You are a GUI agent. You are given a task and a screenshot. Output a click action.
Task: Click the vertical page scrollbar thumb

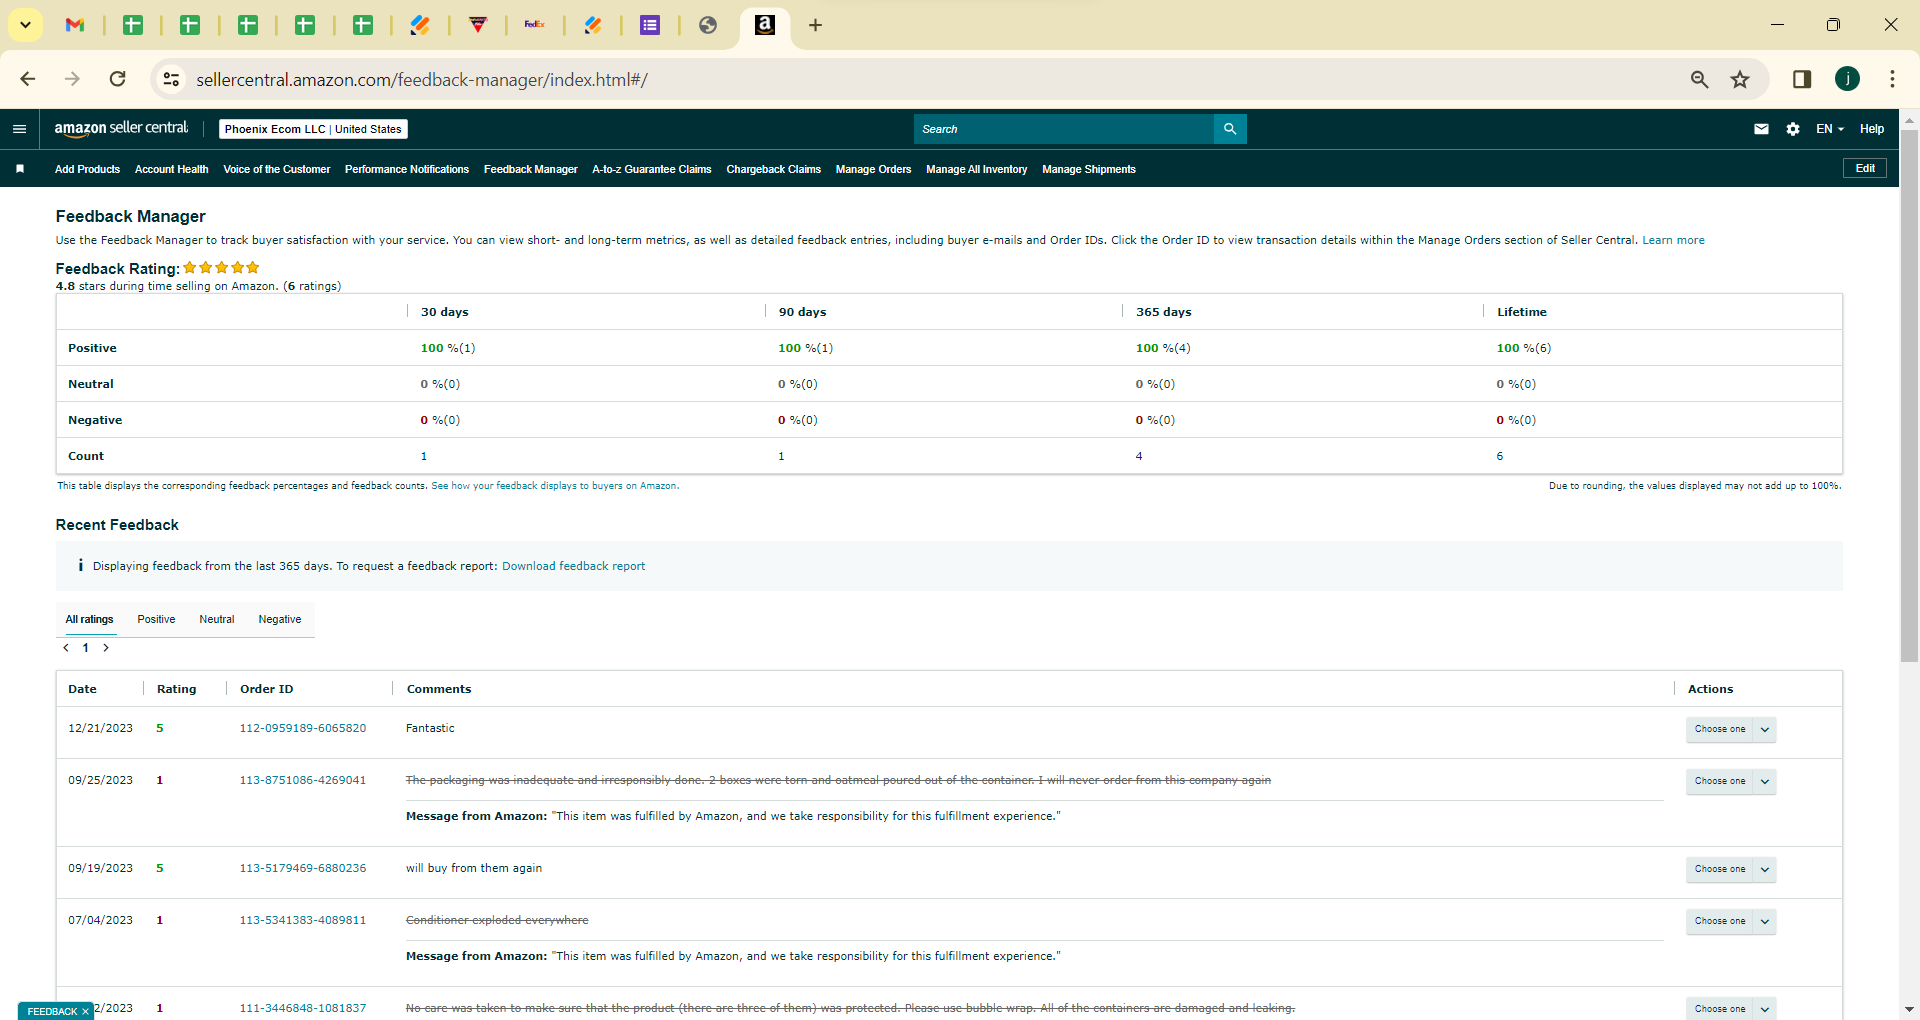coord(1909,395)
